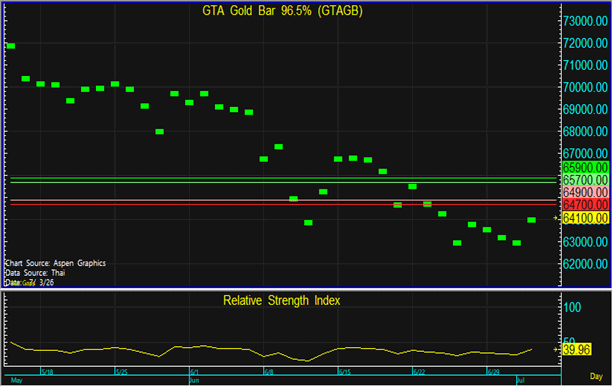Click the May month label
Screen dimensions: 613x387
click(16, 380)
